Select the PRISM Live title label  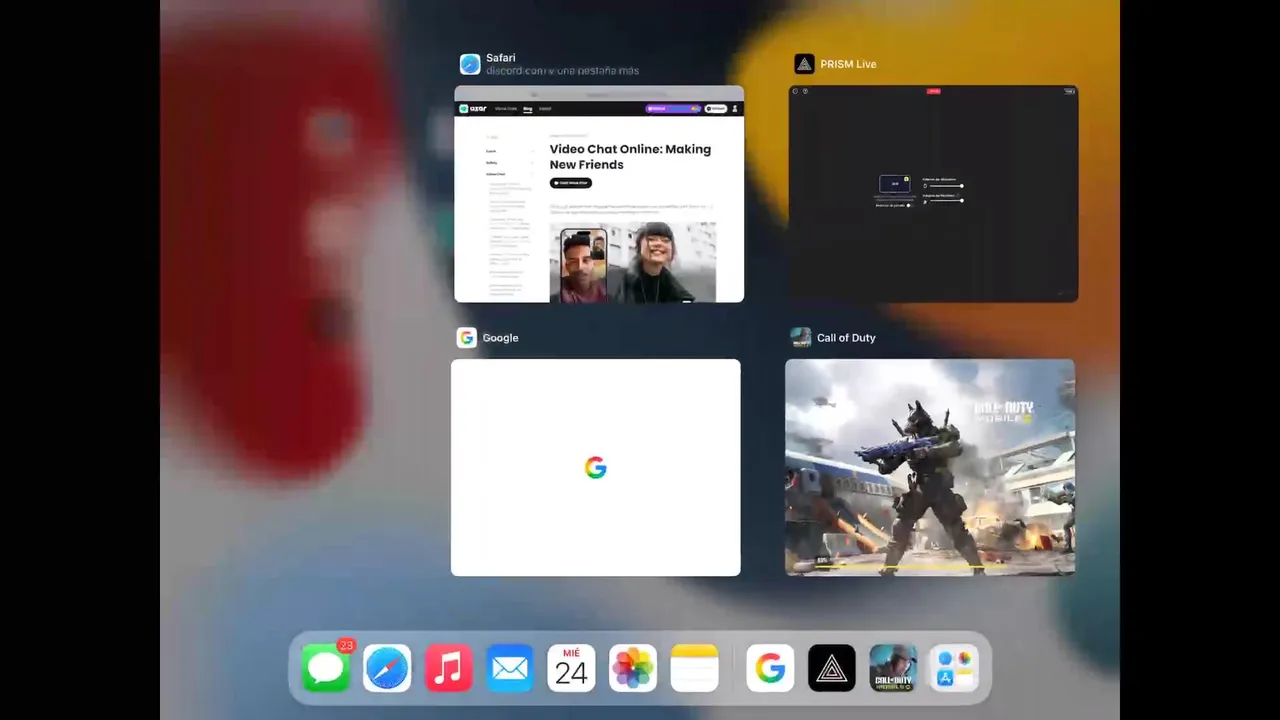(x=848, y=64)
